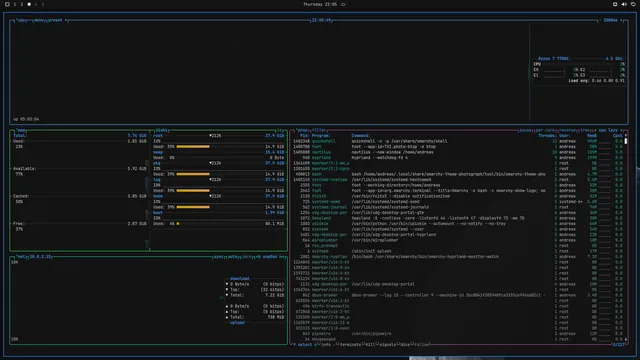This screenshot has width=640, height=360.
Task: Switch to workspace 4 in top bar
Action: pyautogui.click(x=36, y=4)
